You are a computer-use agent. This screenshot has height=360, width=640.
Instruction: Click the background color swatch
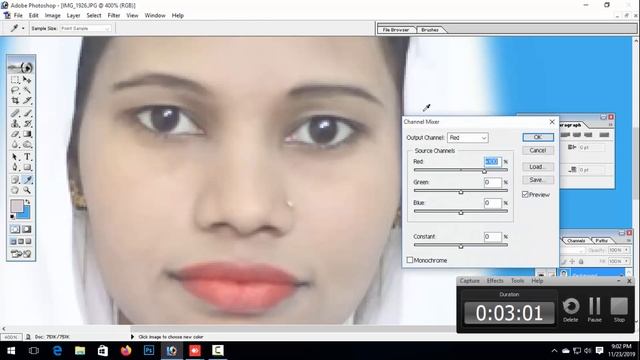tap(25, 214)
